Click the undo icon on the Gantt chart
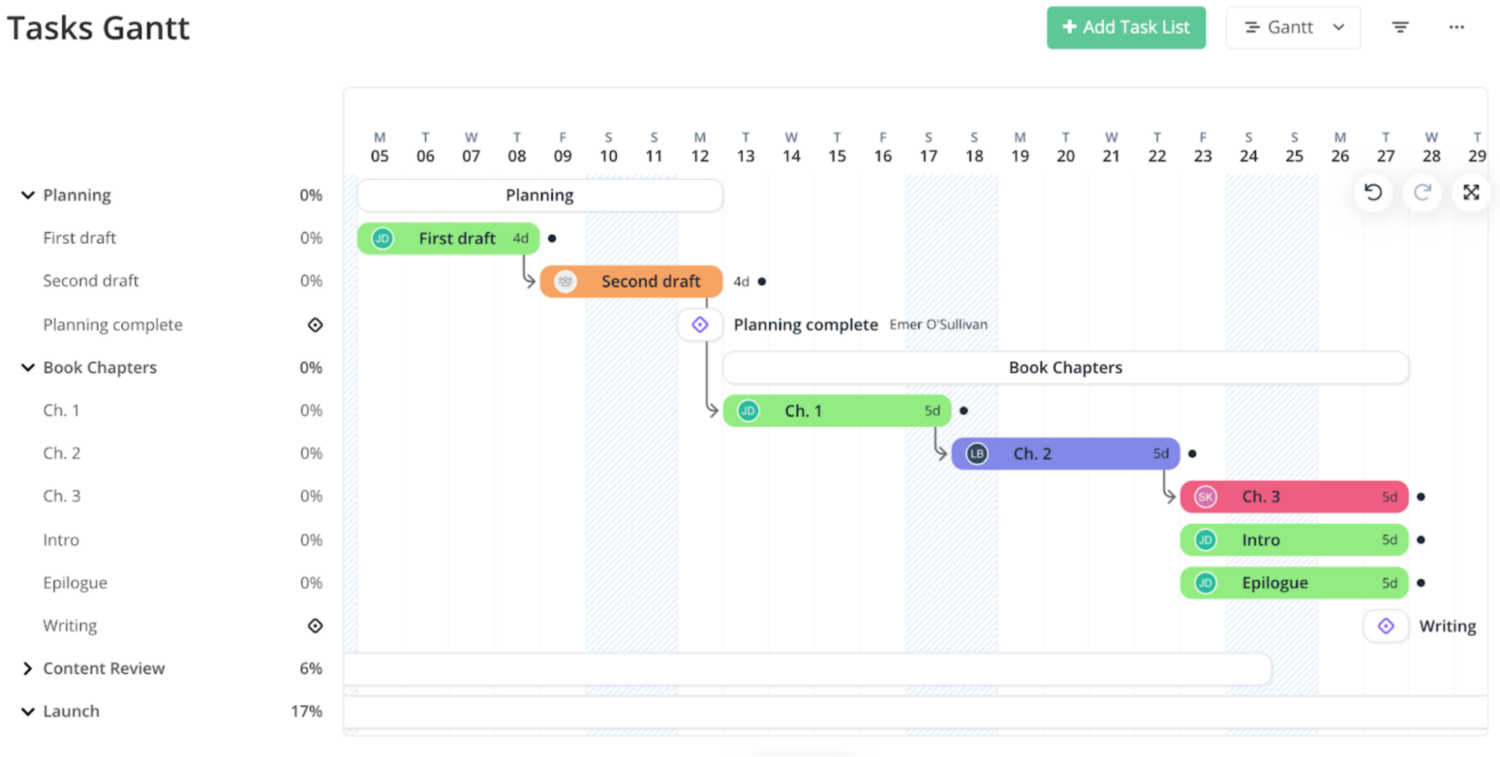The image size is (1500, 757). (x=1372, y=192)
